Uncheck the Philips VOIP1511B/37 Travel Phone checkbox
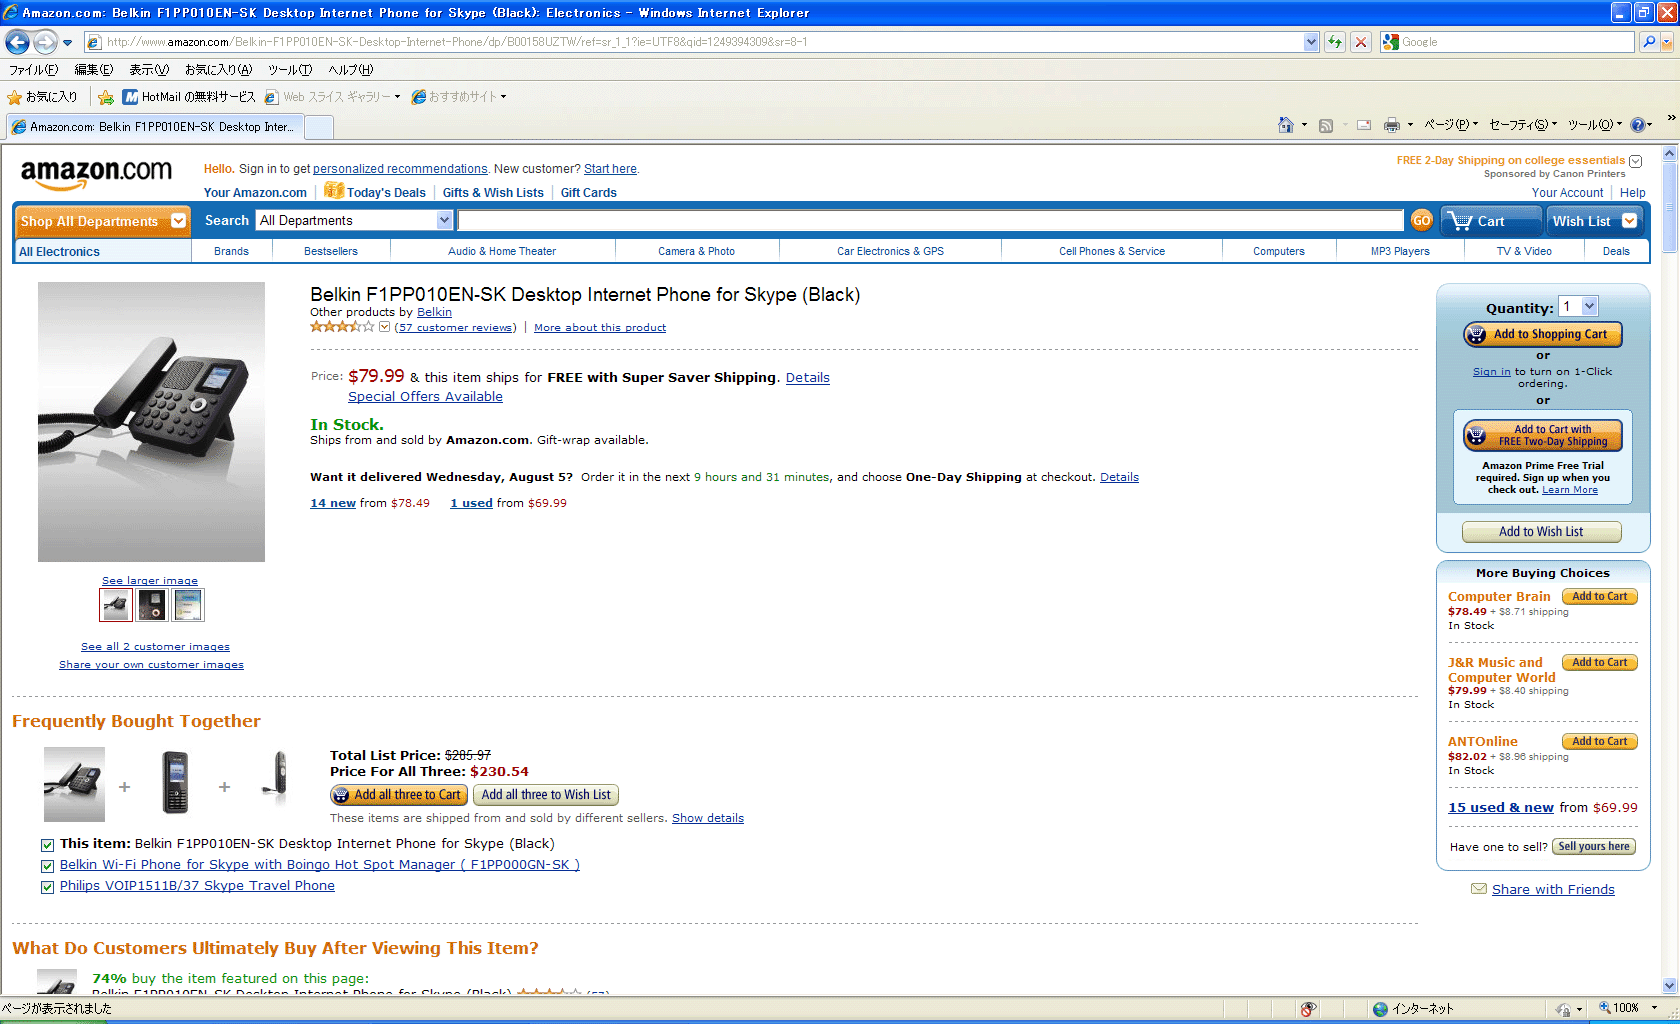The image size is (1680, 1024). click(47, 887)
